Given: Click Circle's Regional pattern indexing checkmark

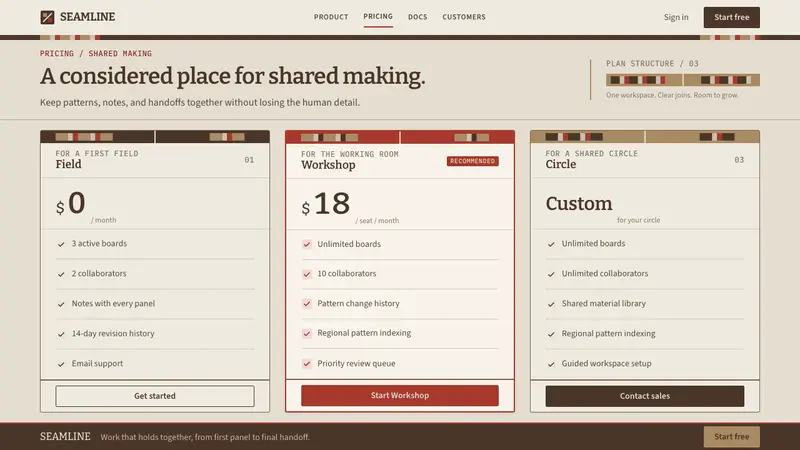Looking at the screenshot, I should pyautogui.click(x=551, y=335).
